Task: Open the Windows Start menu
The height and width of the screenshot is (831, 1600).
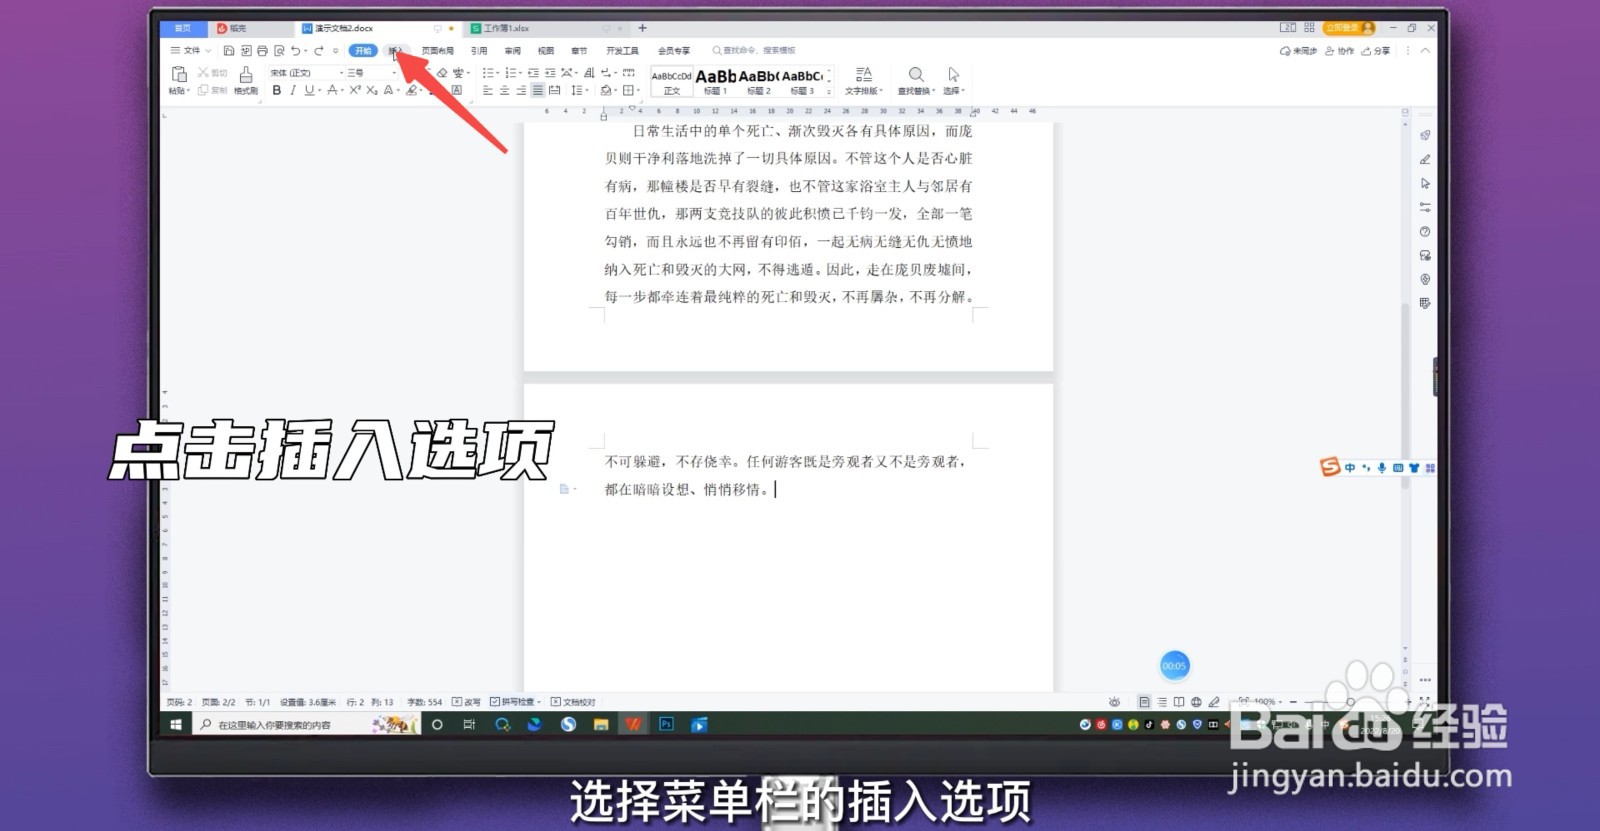Action: pos(176,724)
